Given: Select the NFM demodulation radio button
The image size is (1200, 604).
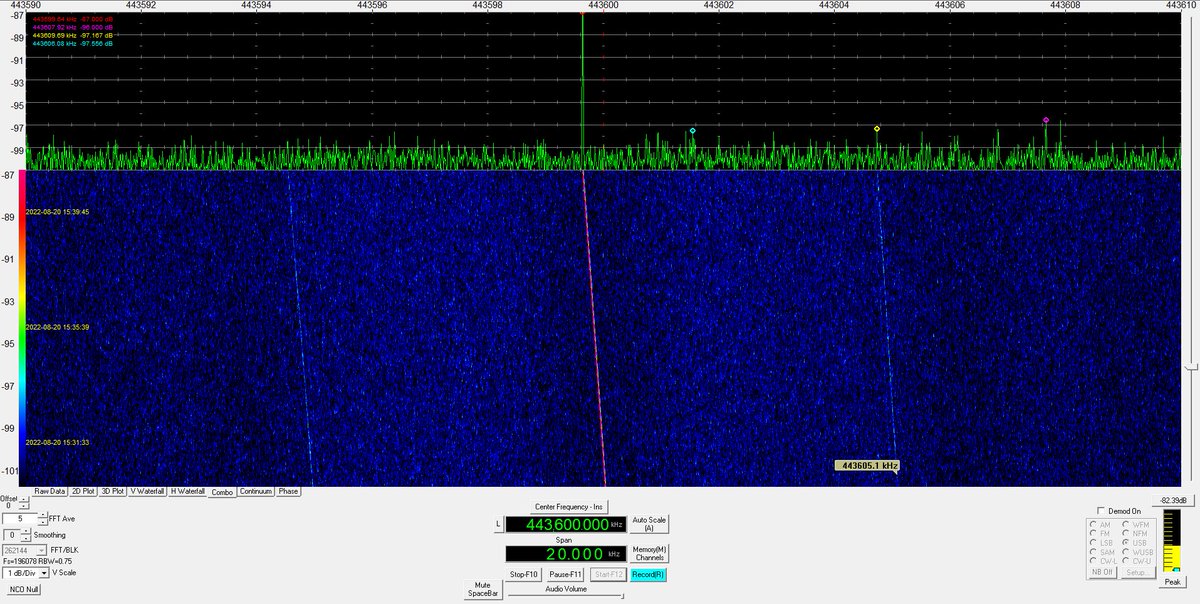Looking at the screenshot, I should pos(1126,533).
